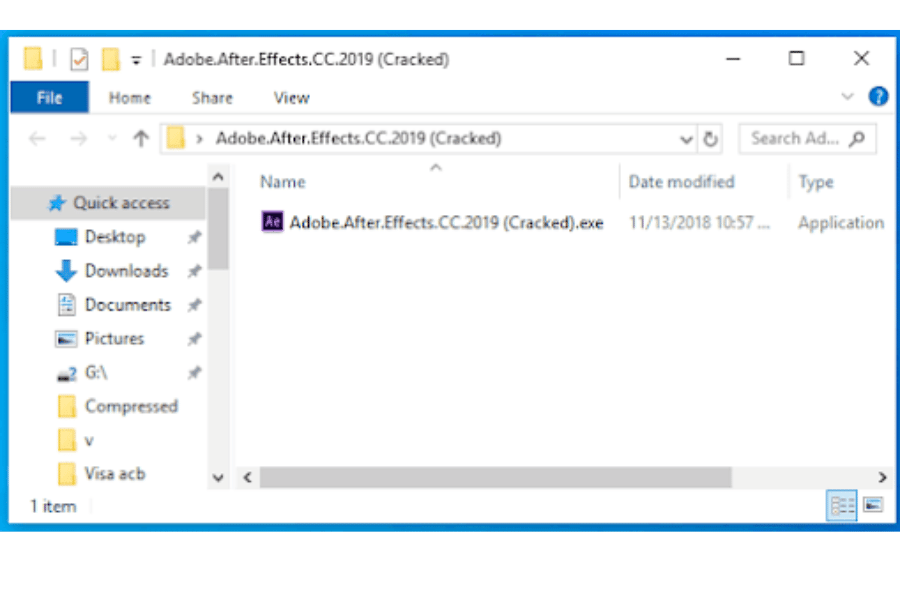Unpin the Desktop pin icon
Image resolution: width=900 pixels, height=600 pixels.
(x=195, y=237)
